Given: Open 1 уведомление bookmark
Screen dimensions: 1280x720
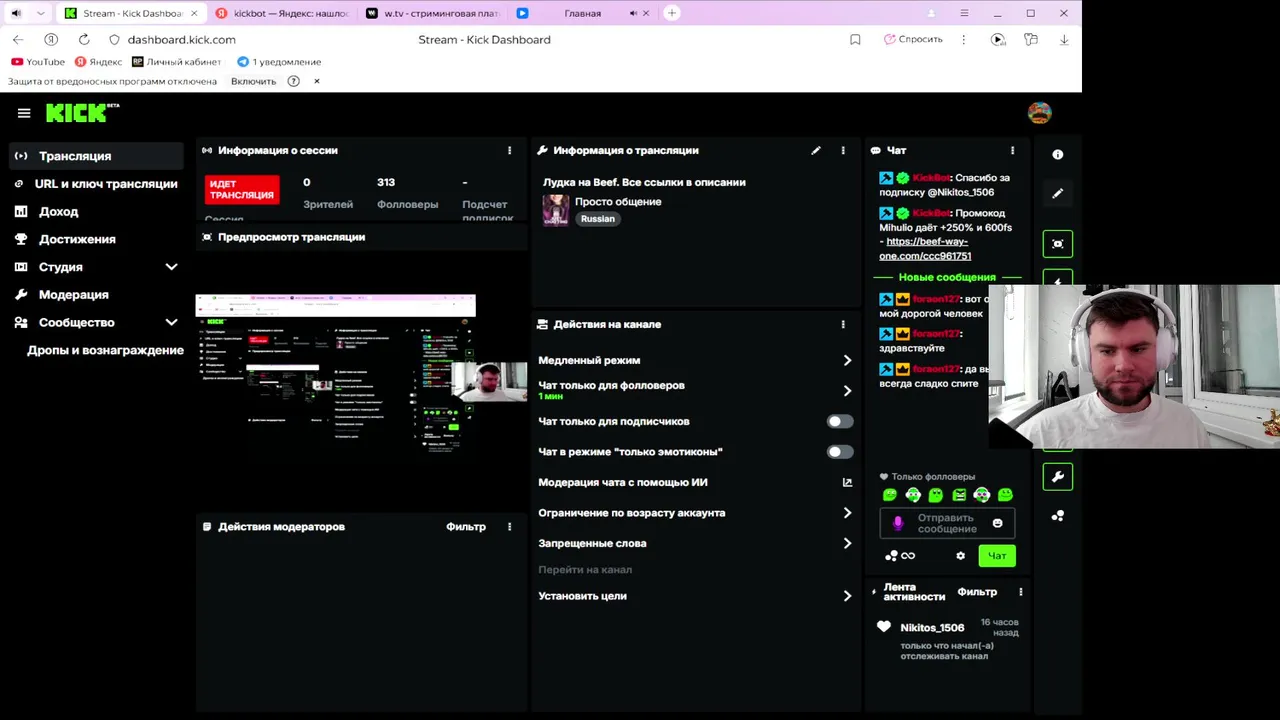Looking at the screenshot, I should click(x=279, y=62).
